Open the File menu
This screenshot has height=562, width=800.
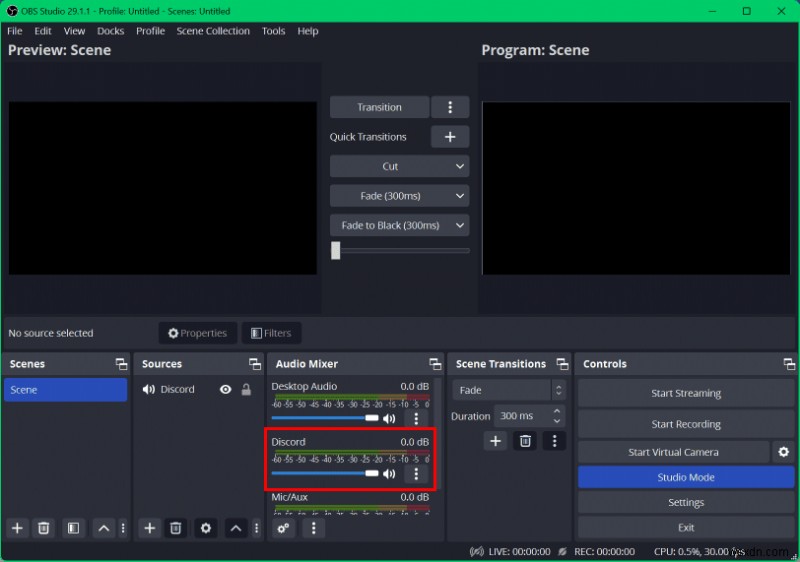[x=15, y=31]
